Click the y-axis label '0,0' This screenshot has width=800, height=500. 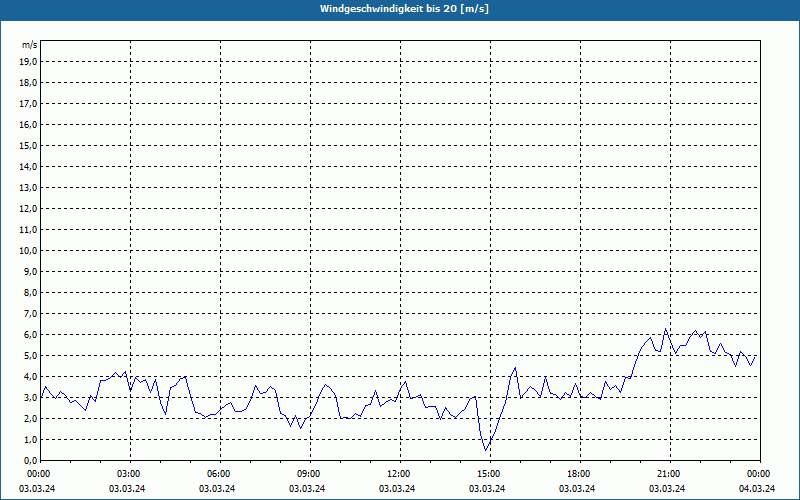(31, 461)
